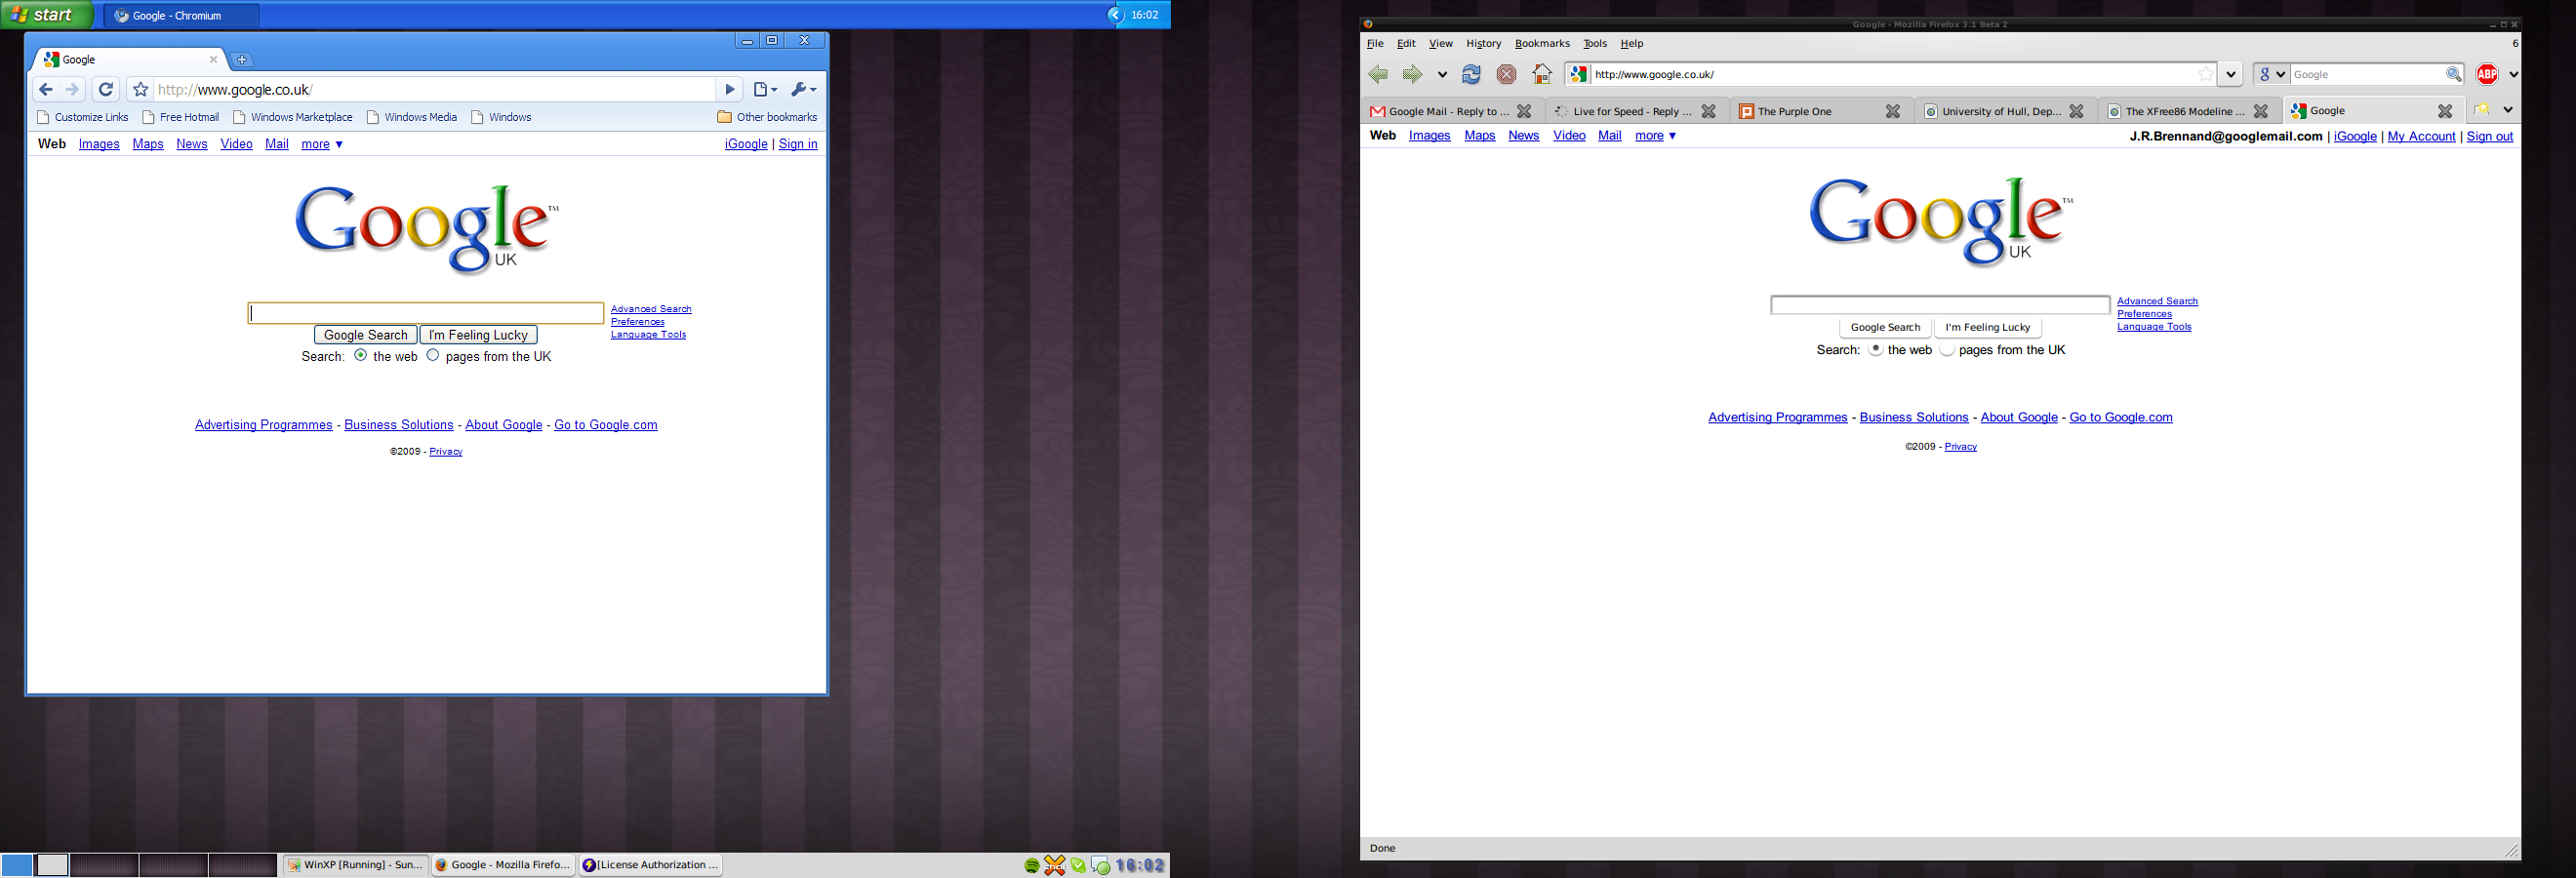This screenshot has width=2576, height=878.
Task: Open the History menu in Firefox
Action: 1483,44
